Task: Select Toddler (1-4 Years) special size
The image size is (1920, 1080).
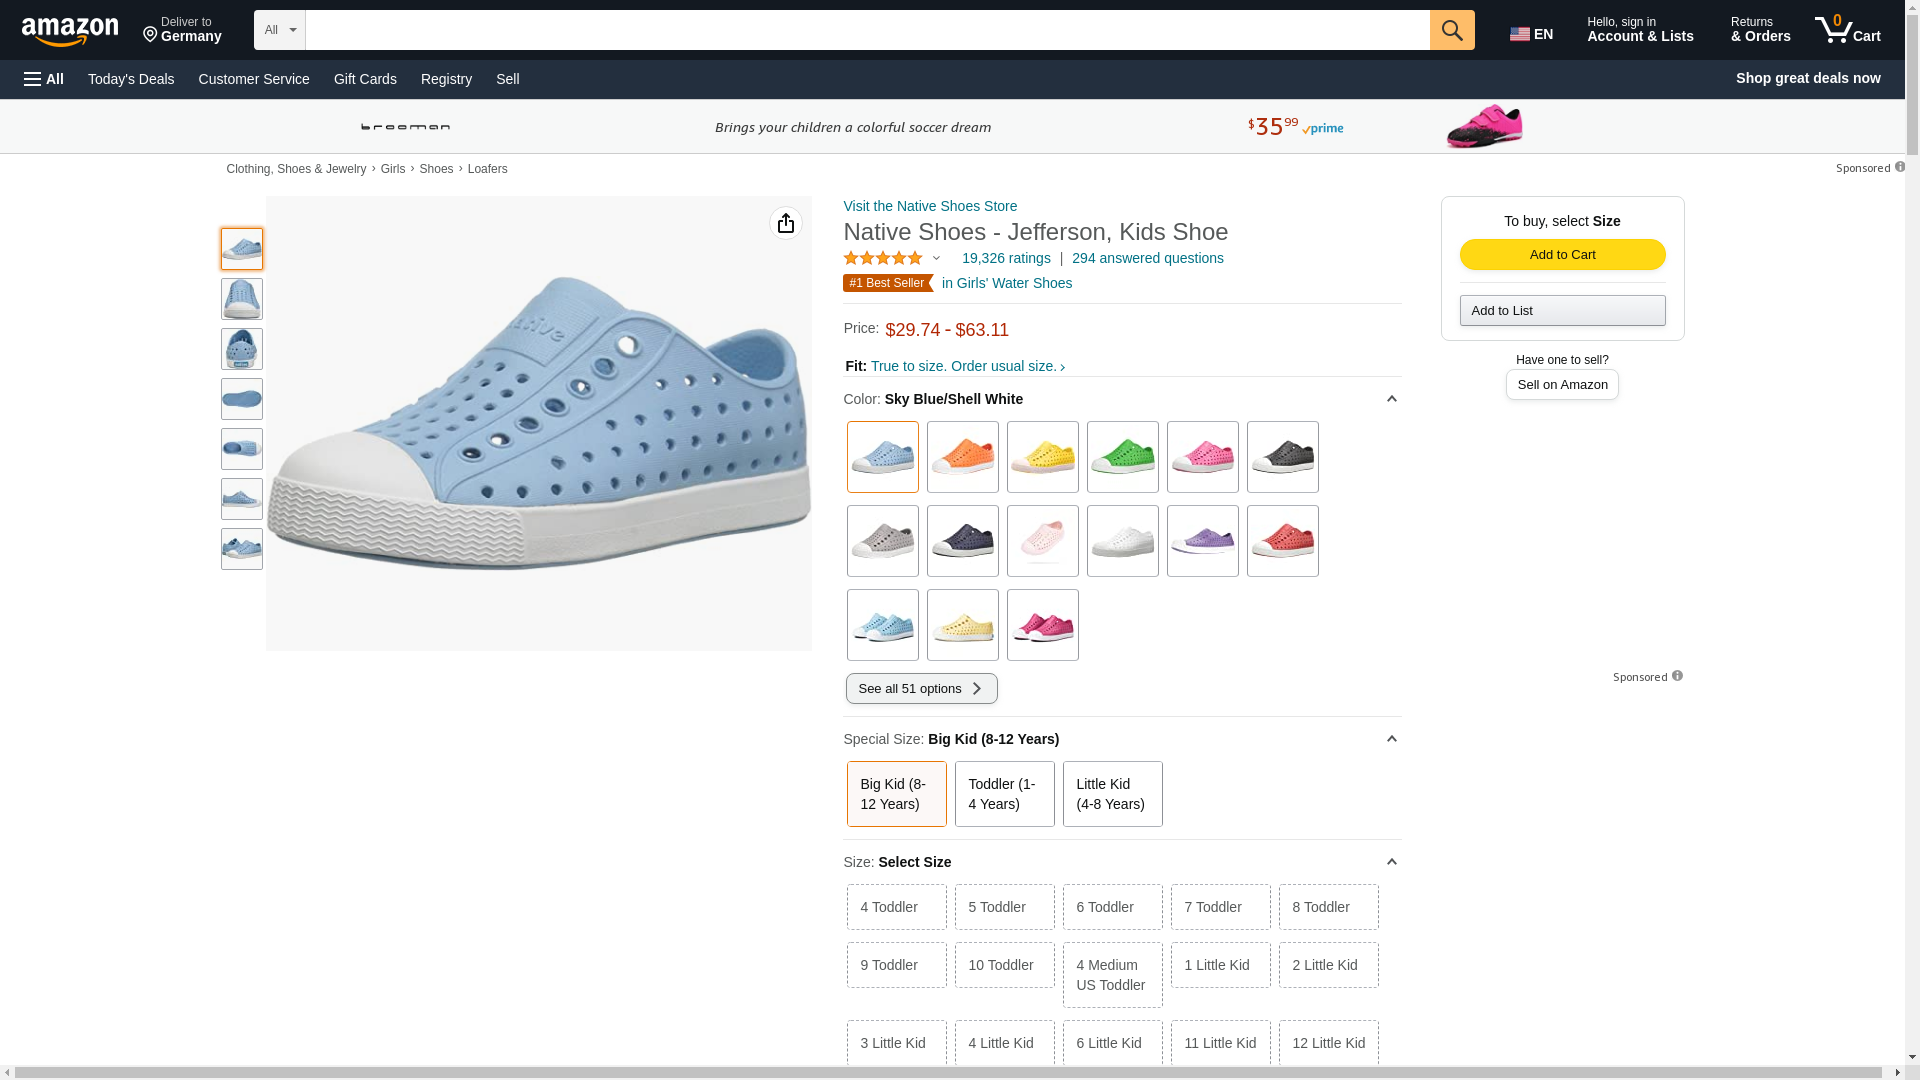Action: [1004, 794]
